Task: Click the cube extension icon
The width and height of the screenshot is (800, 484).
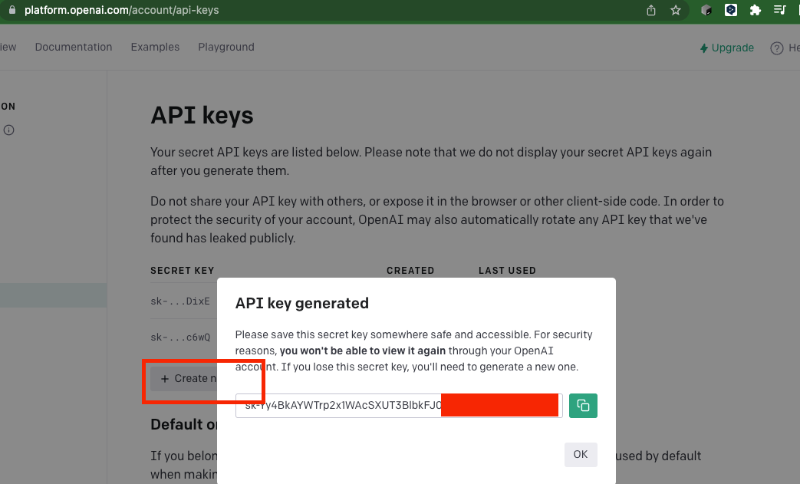Action: (706, 10)
